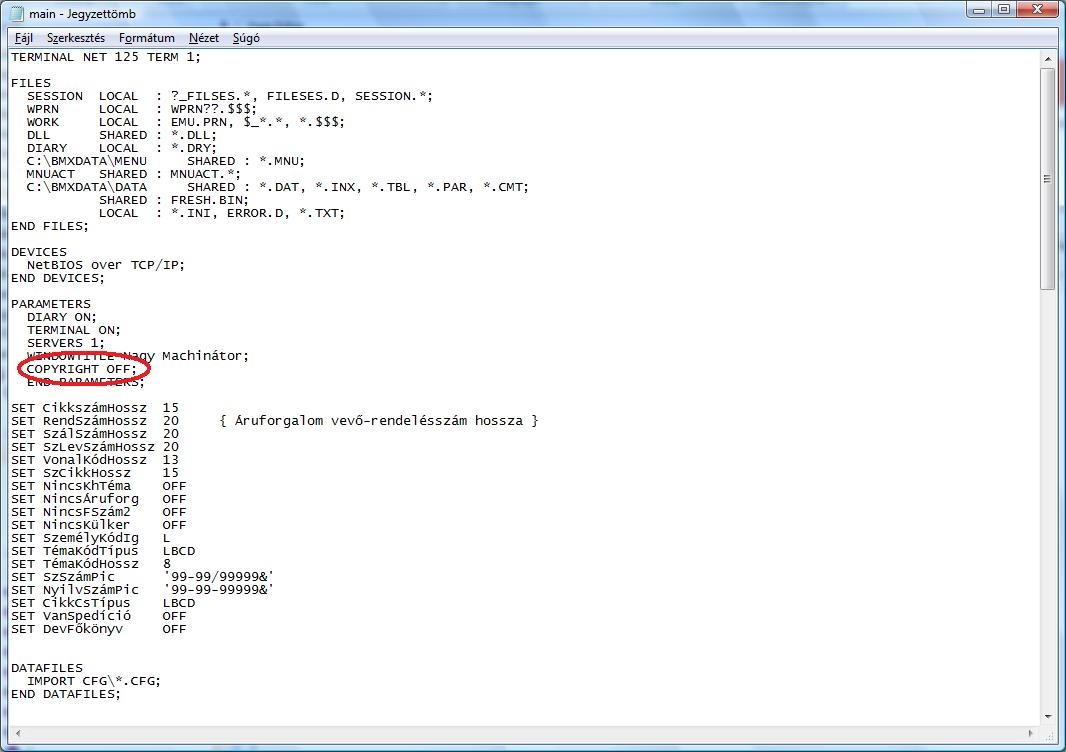Click the 'TERMINAL ON;' line

pyautogui.click(x=73, y=330)
